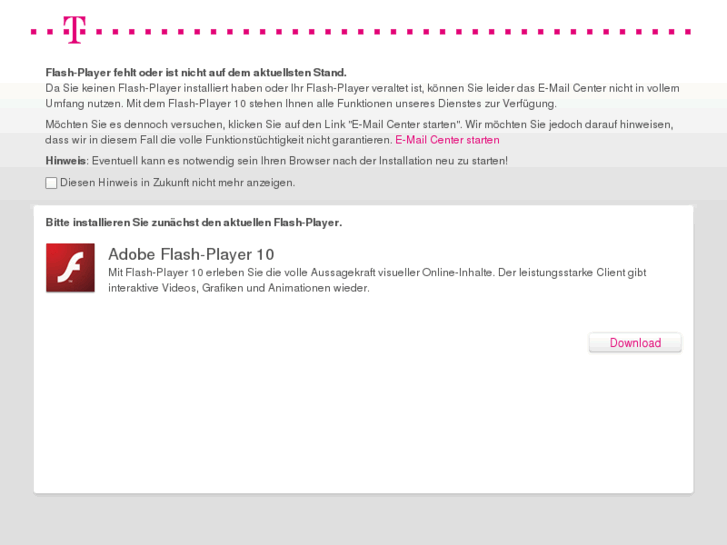Click the bold 'Hinweis' label
The height and width of the screenshot is (545, 727).
tap(65, 161)
